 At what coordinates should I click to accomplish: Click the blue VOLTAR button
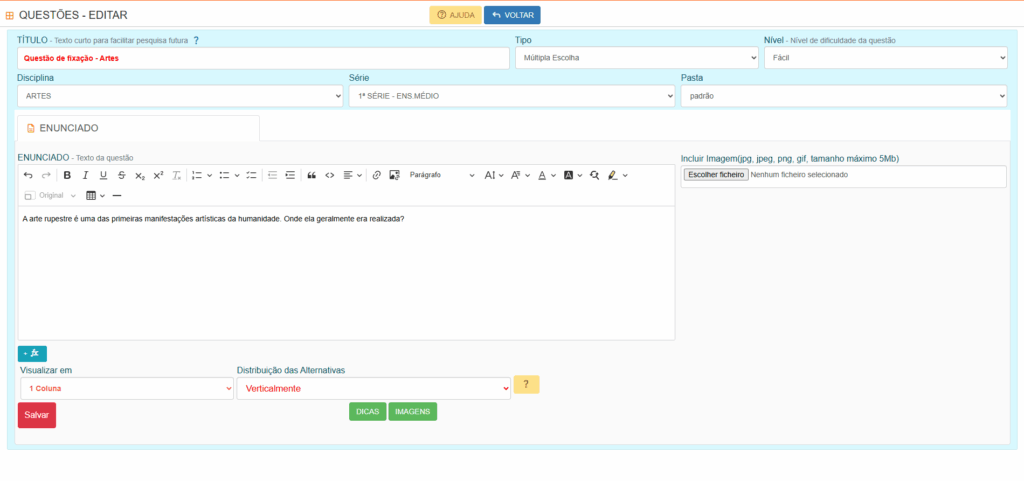pos(512,15)
